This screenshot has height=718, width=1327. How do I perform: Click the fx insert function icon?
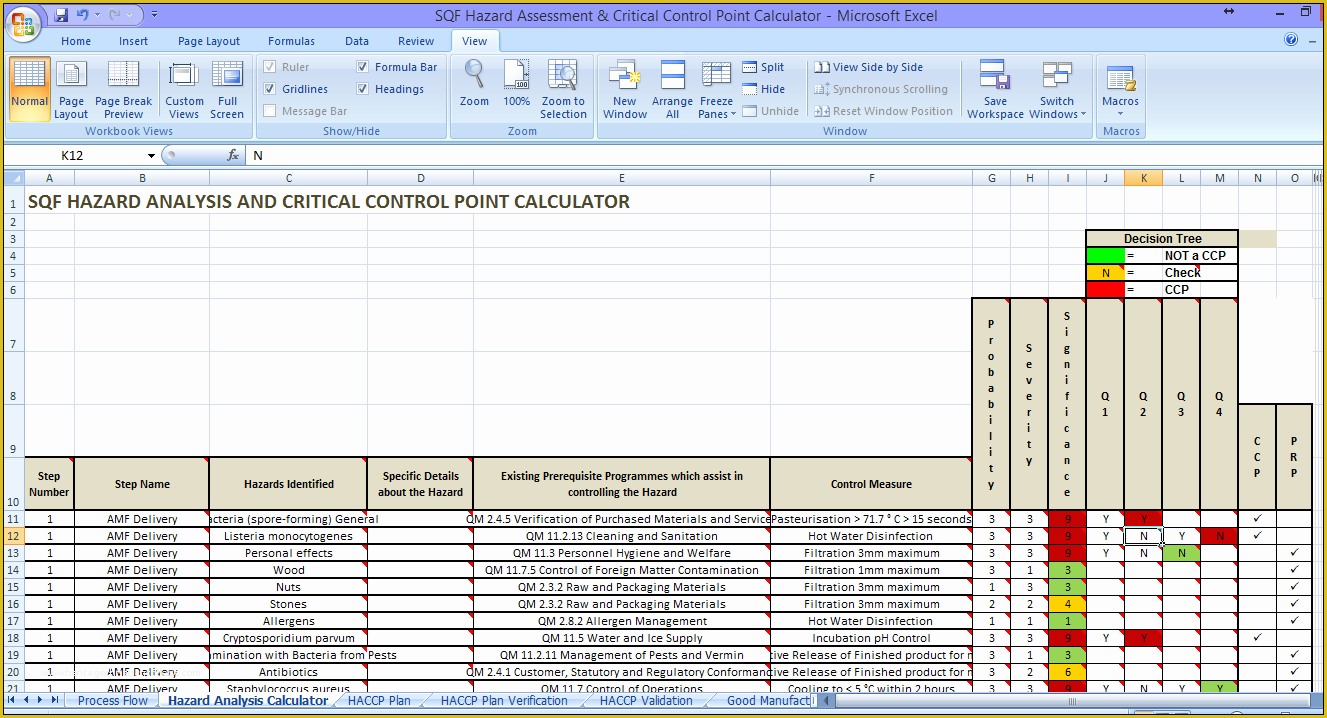click(x=233, y=155)
